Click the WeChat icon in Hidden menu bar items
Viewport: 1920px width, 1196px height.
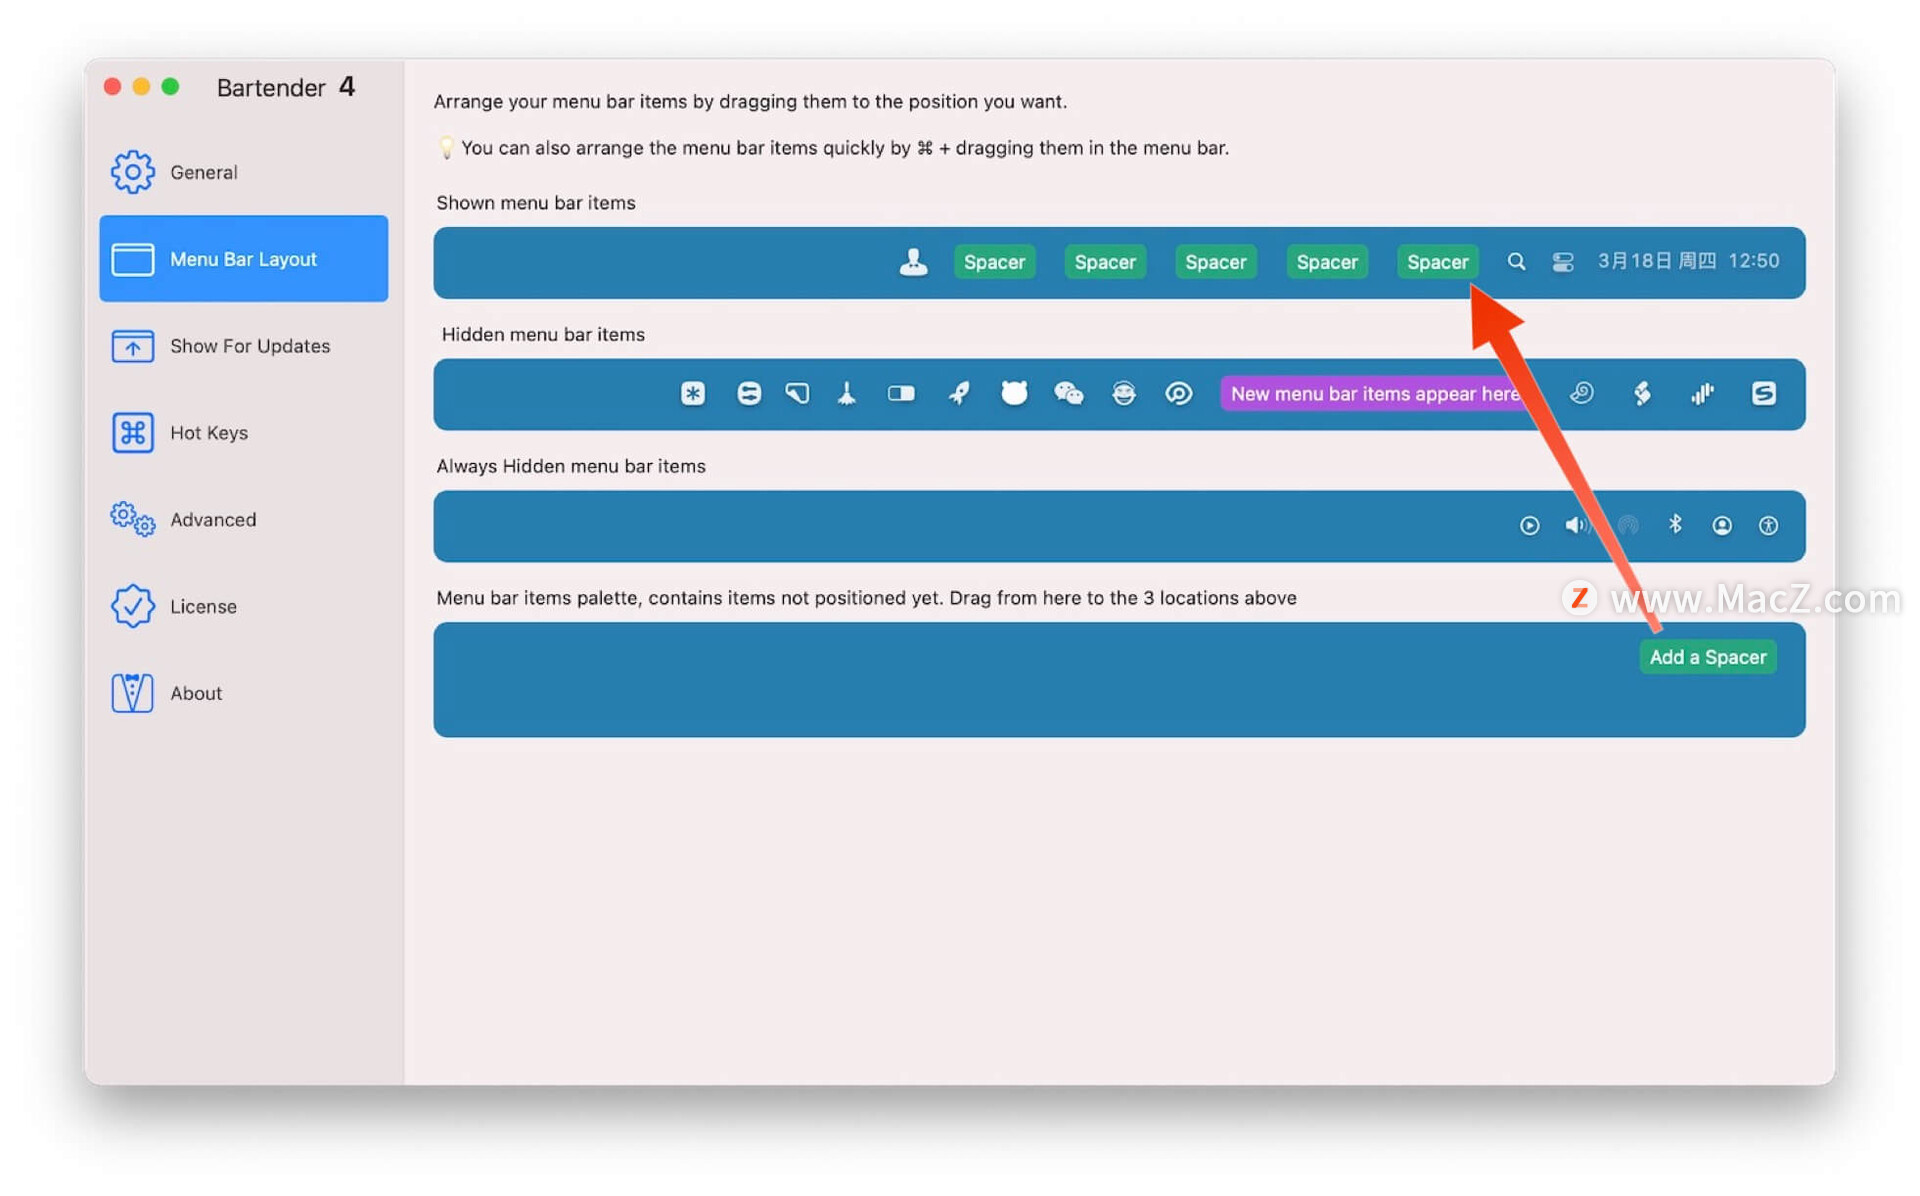coord(1070,394)
